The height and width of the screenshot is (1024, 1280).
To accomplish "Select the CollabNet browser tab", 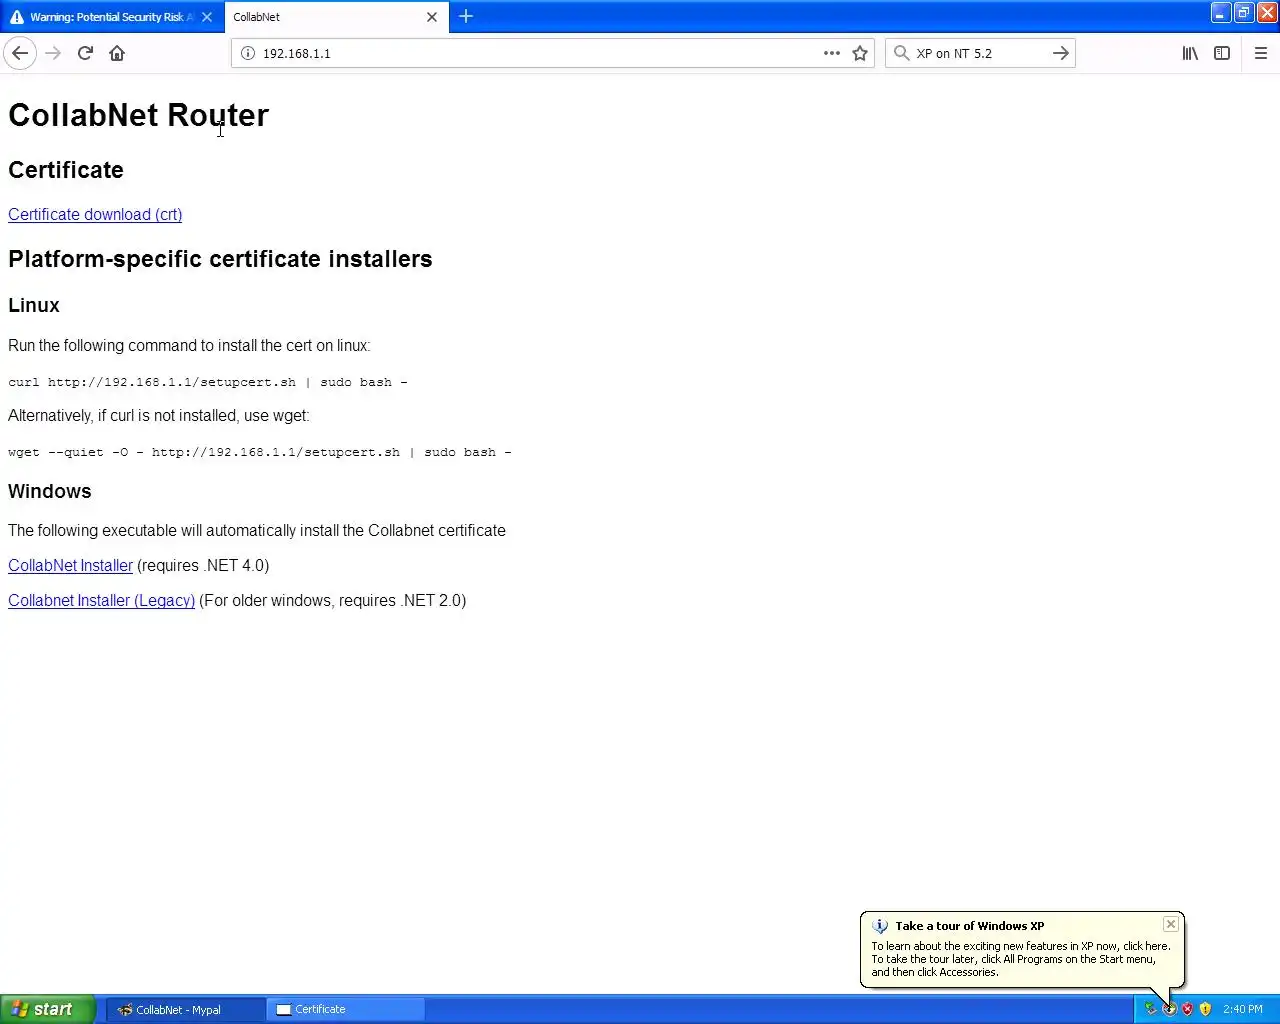I will [336, 17].
